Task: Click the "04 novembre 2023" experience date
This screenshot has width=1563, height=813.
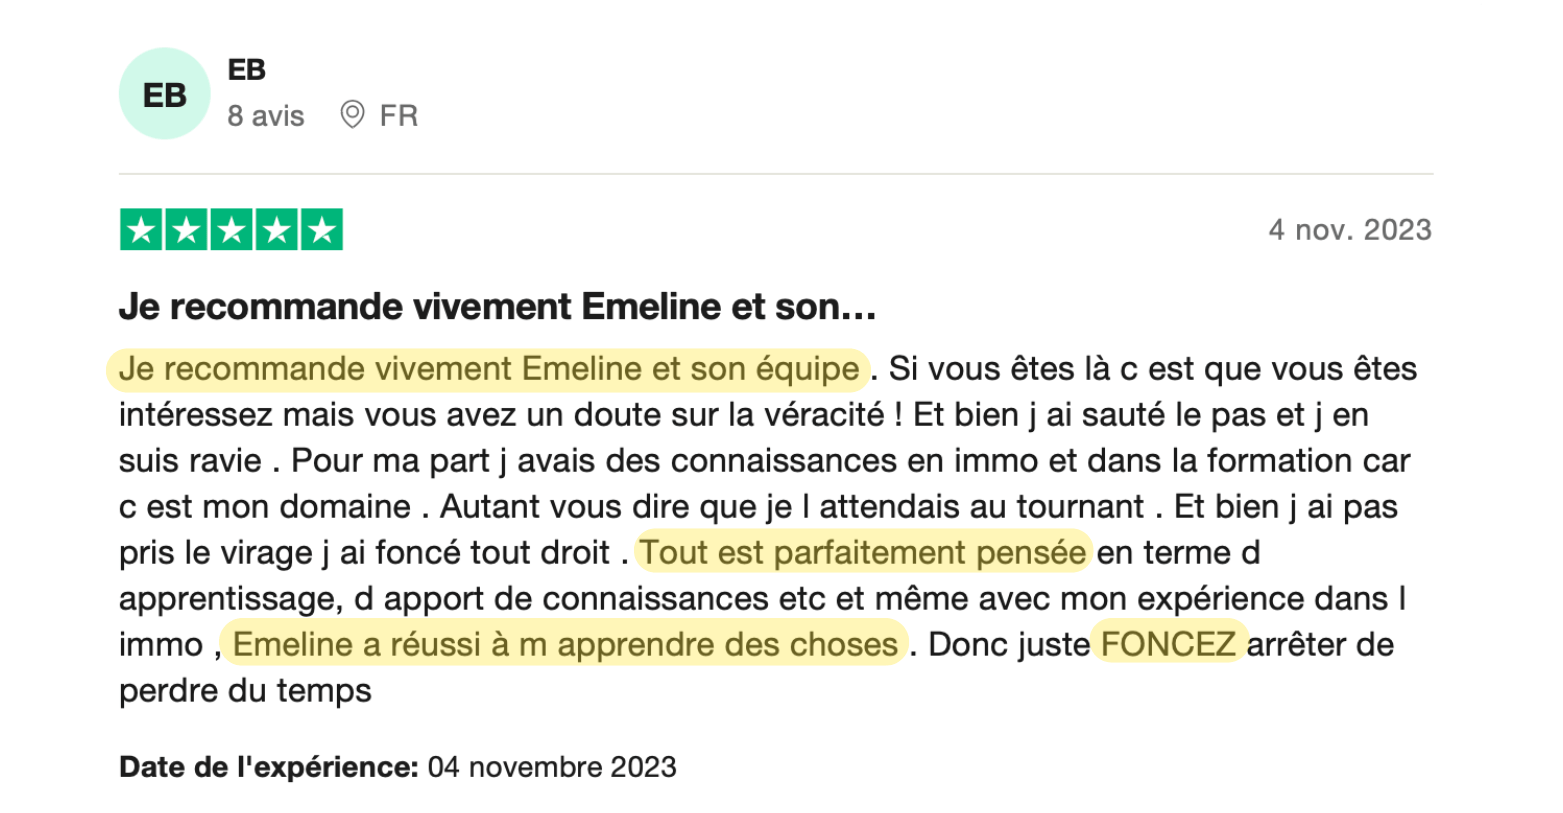Action: point(552,767)
